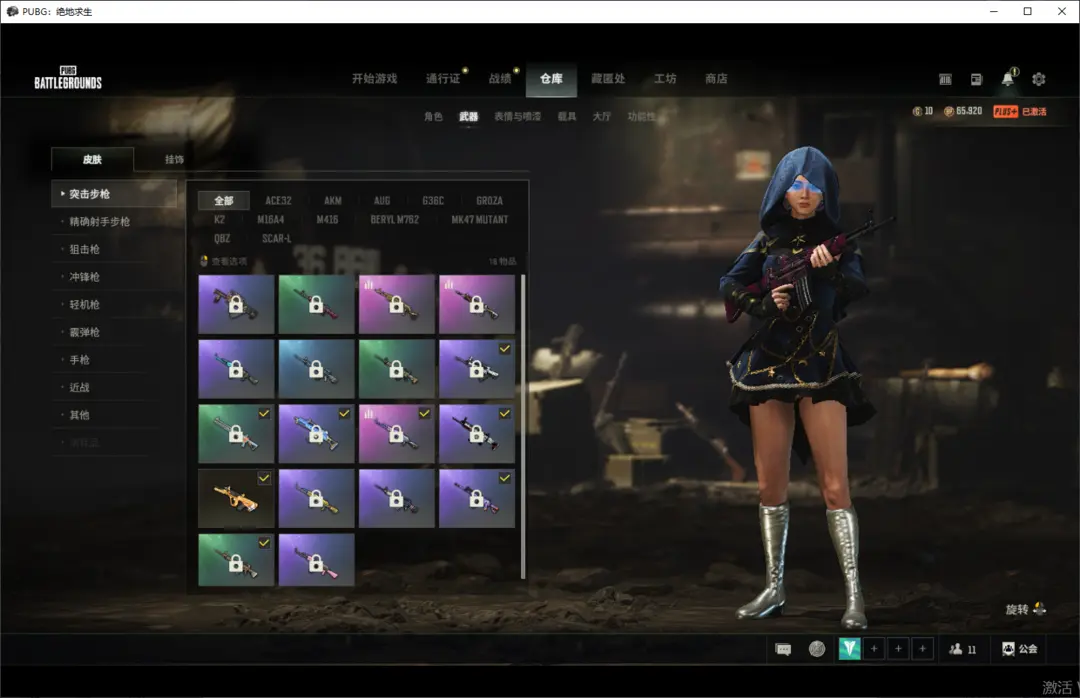1080x698 pixels.
Task: Filter skins by AKM
Action: 332,201
